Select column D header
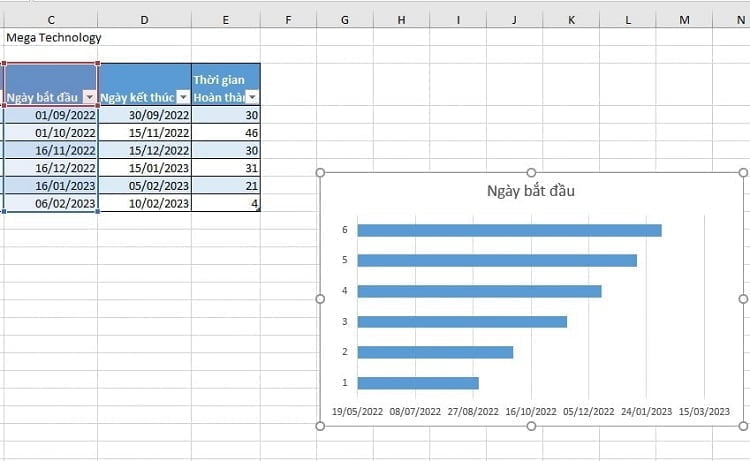 pyautogui.click(x=144, y=20)
